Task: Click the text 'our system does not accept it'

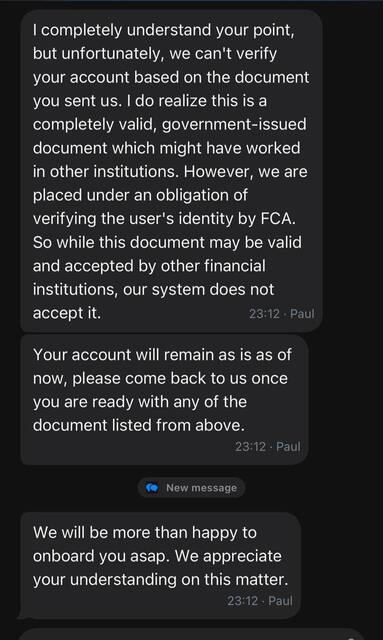Action: click(x=154, y=301)
